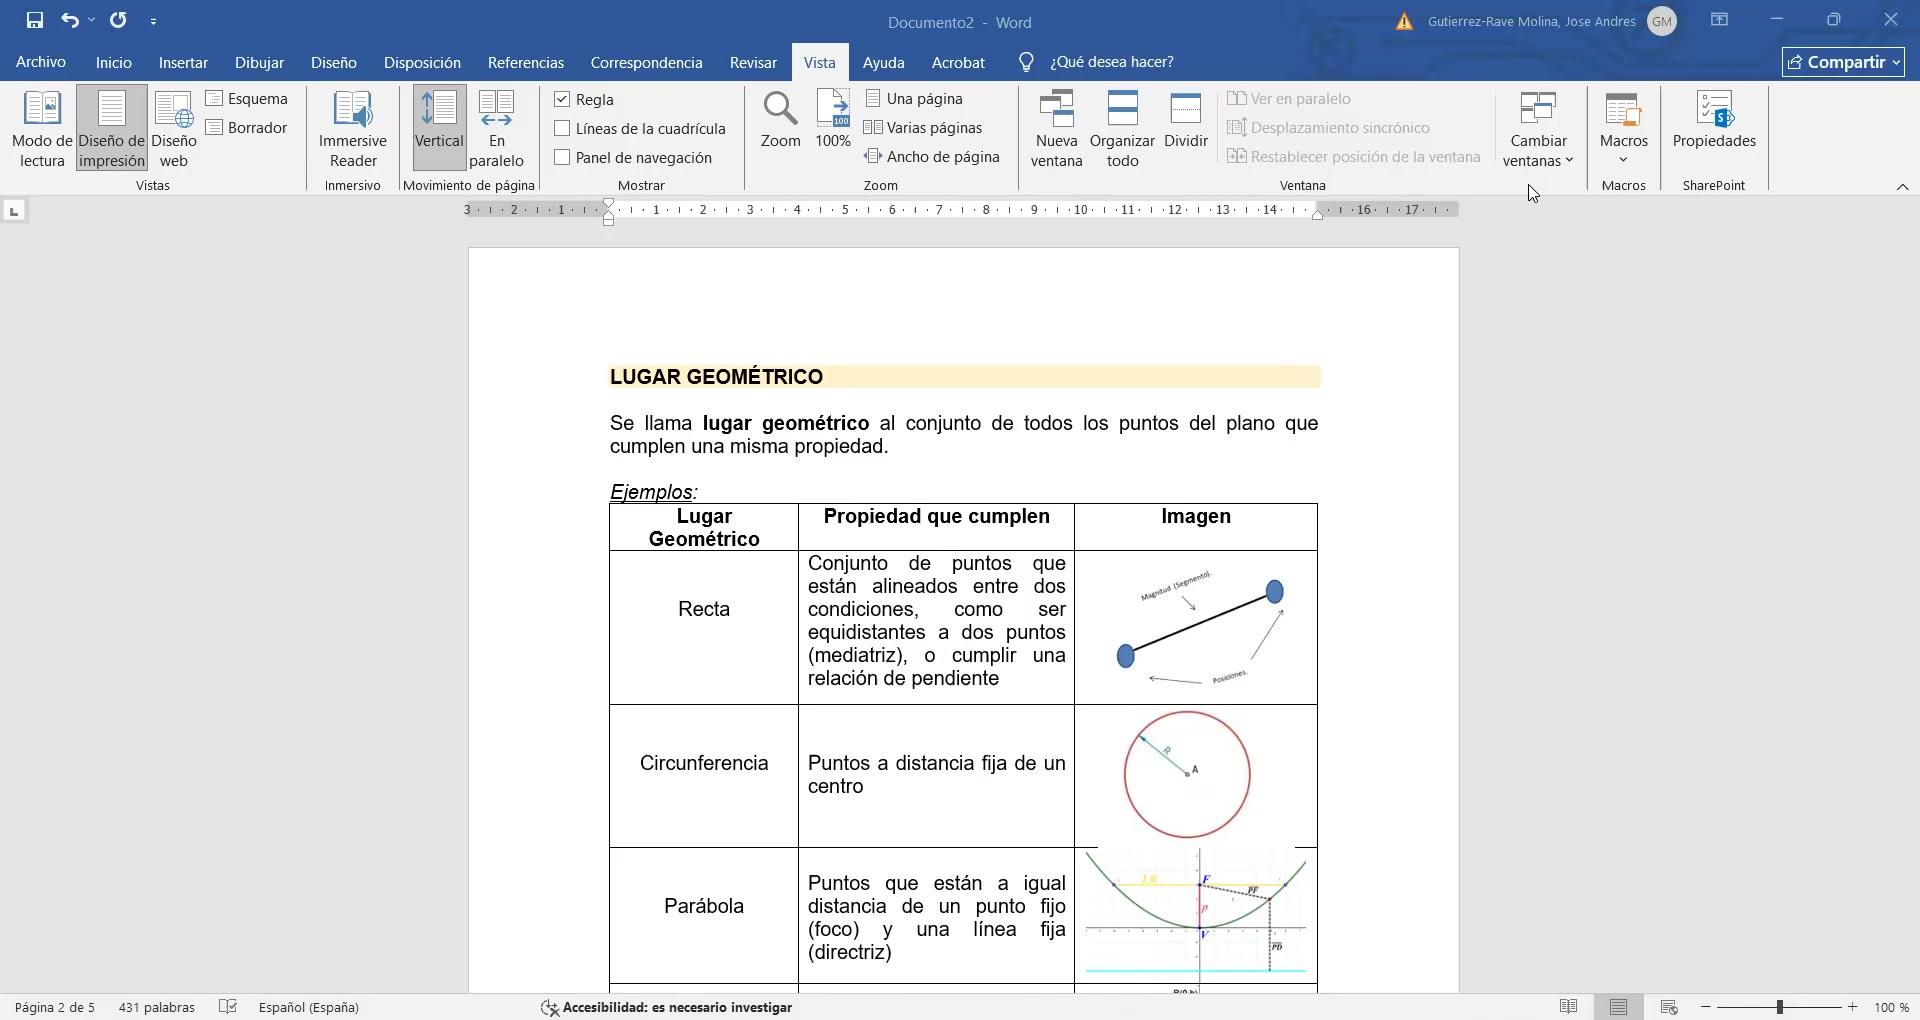Click Página 2 de 5 status
The height and width of the screenshot is (1020, 1920).
[55, 1007]
